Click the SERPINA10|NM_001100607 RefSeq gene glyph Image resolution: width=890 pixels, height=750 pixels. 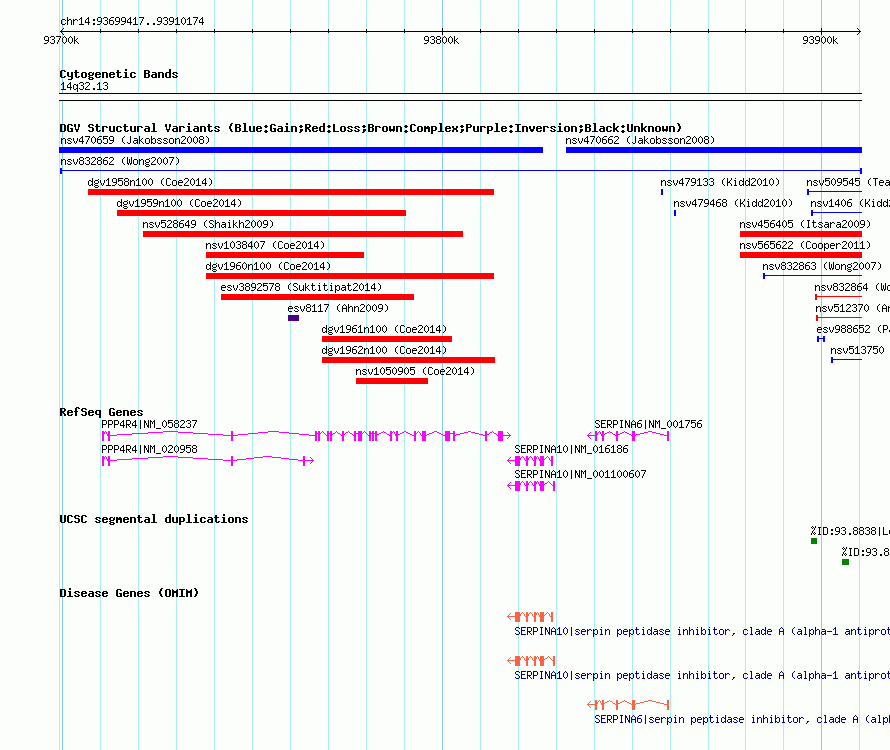coord(531,485)
